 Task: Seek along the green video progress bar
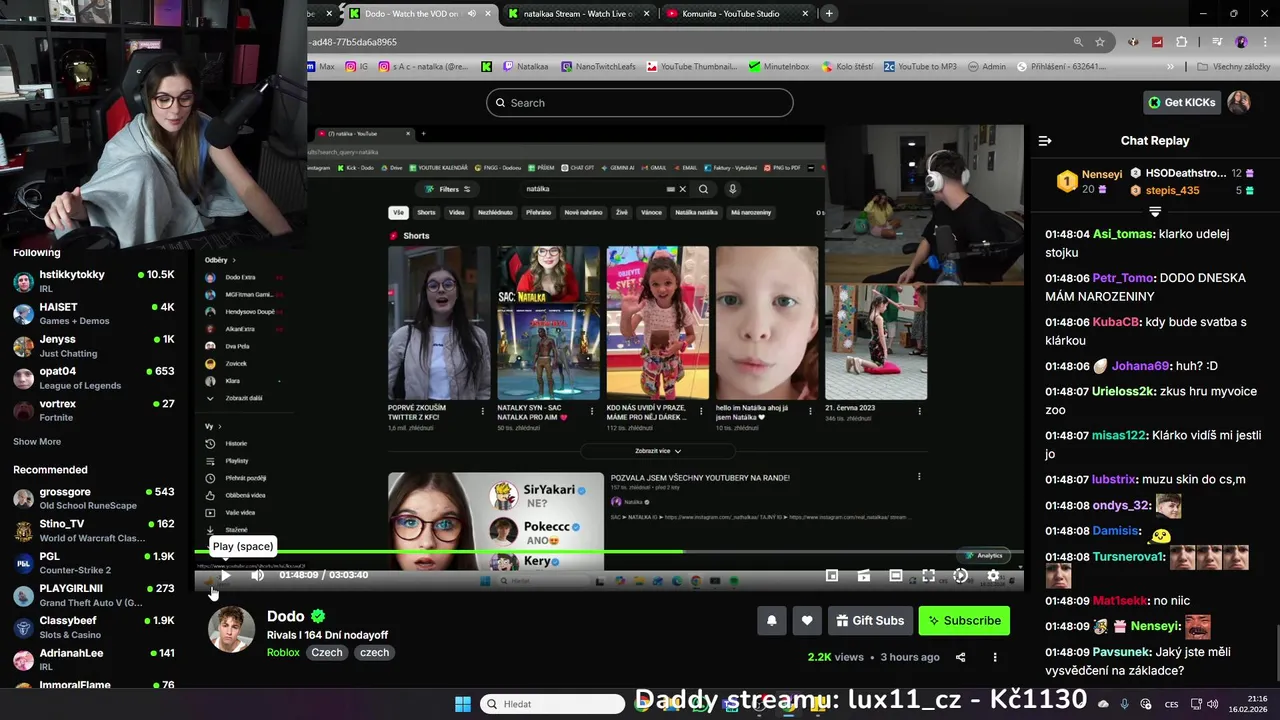(609, 551)
